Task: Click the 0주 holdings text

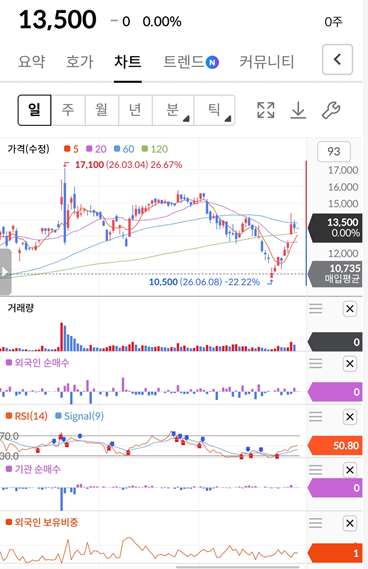Action: click(x=333, y=22)
